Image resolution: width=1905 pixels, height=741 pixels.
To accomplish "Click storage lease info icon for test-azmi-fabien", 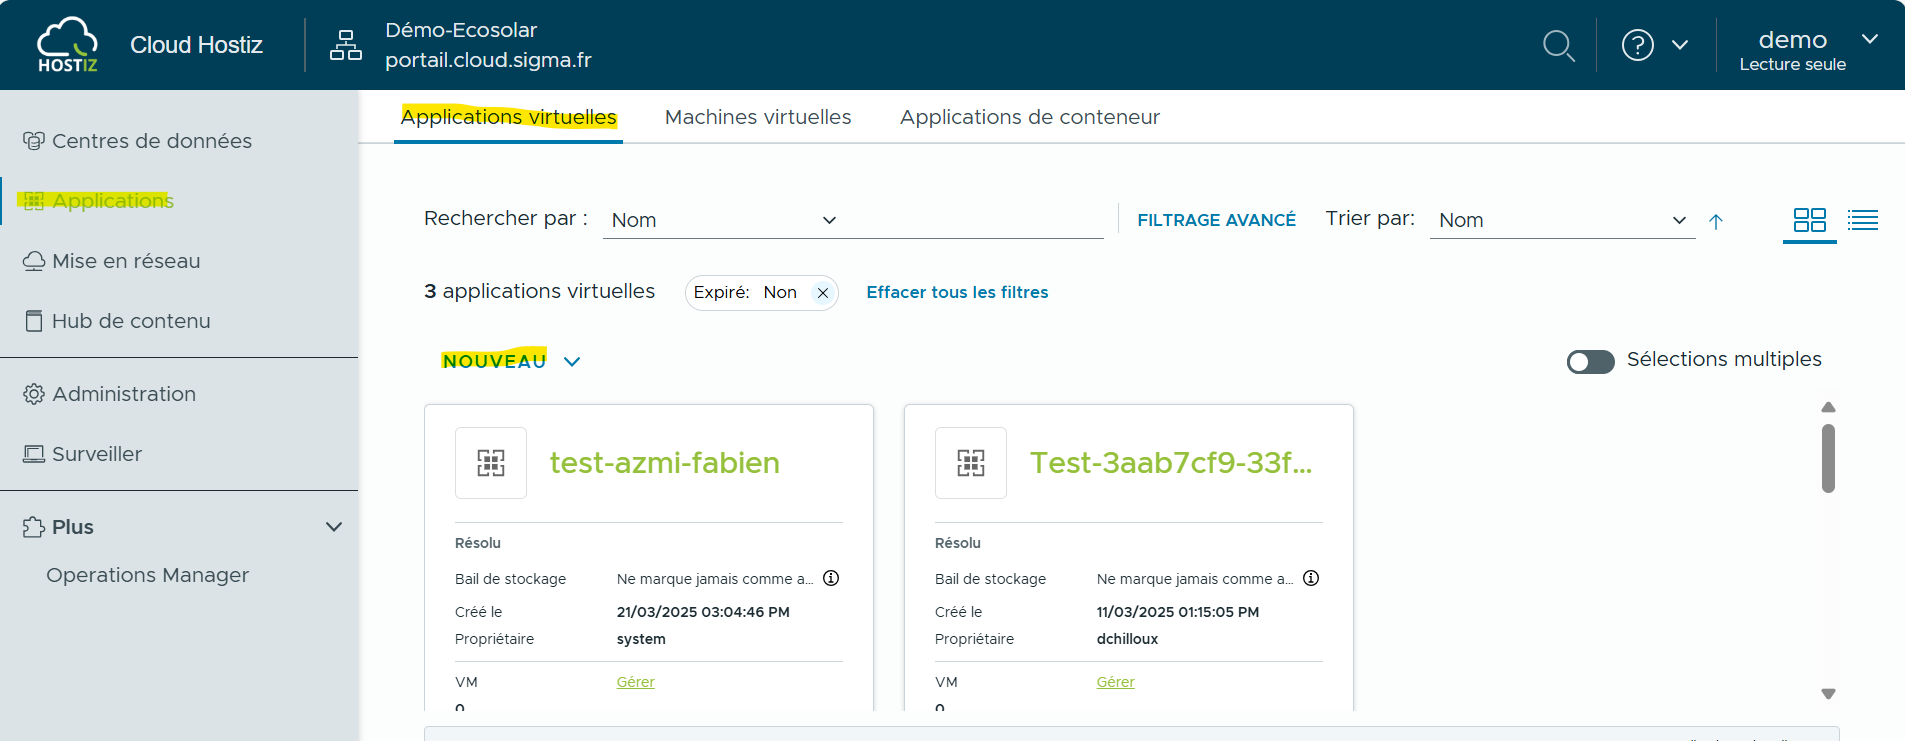I will click(x=831, y=578).
